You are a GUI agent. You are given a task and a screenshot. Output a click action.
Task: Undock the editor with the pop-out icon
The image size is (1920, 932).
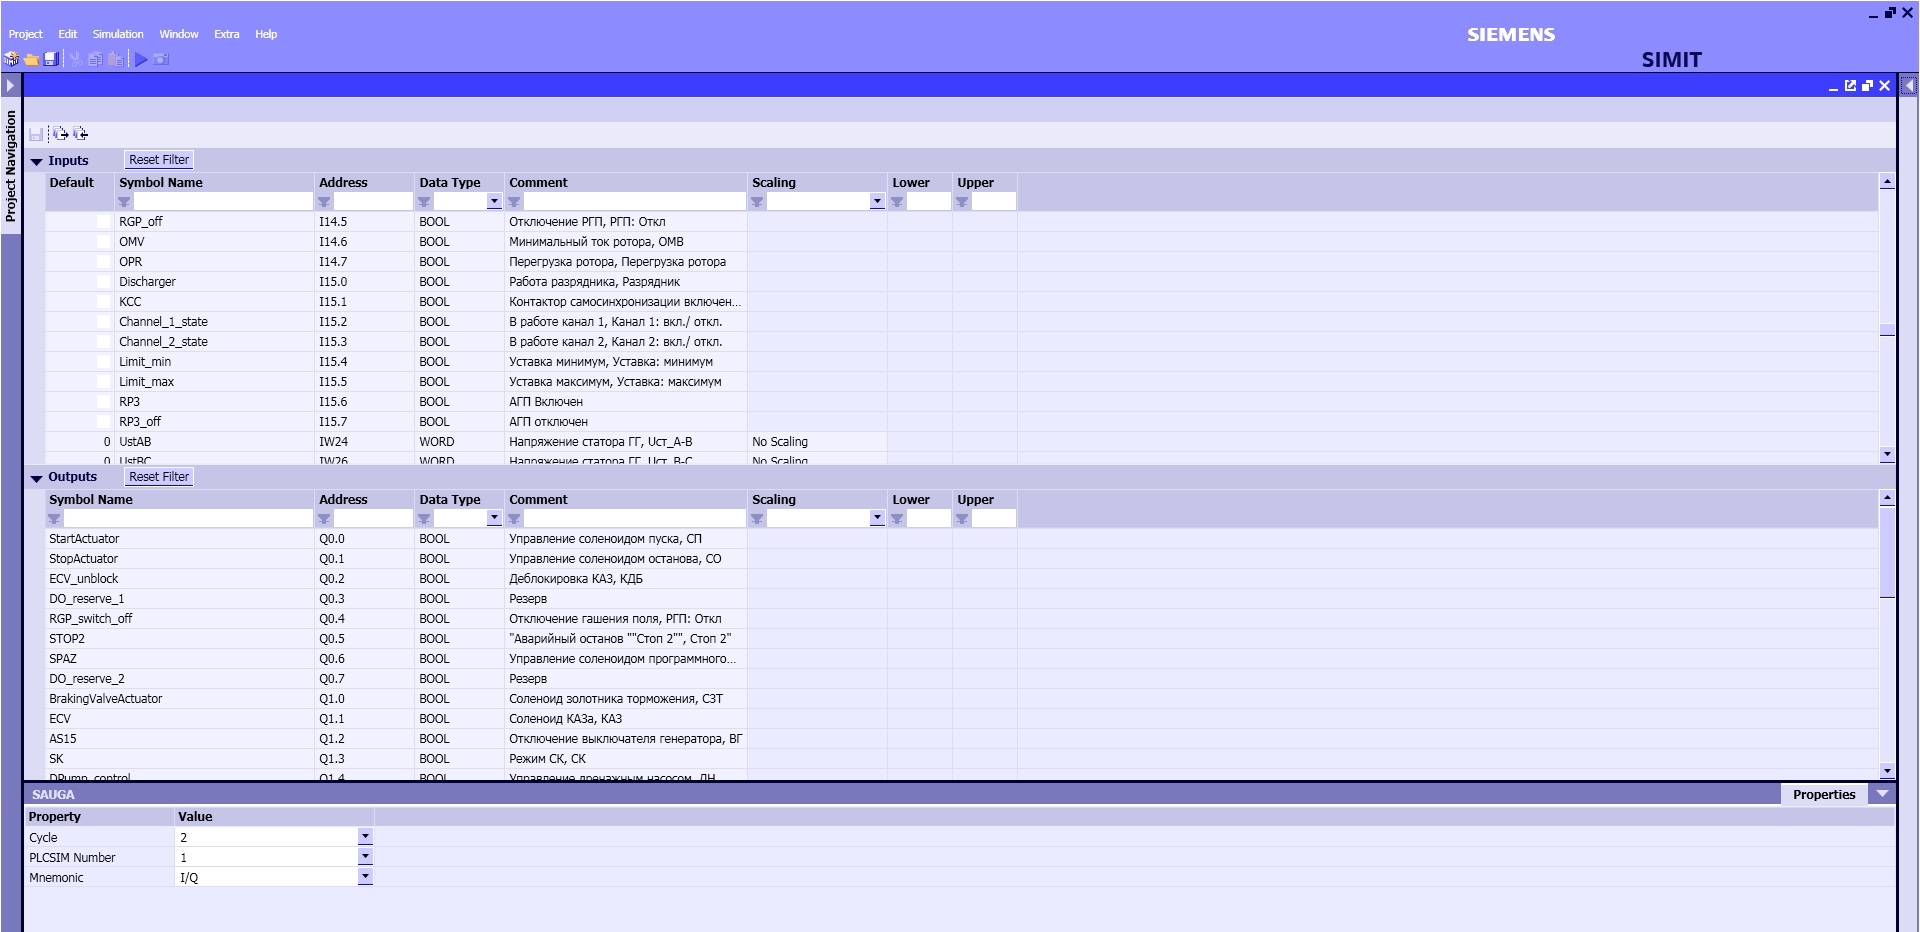tap(1850, 86)
